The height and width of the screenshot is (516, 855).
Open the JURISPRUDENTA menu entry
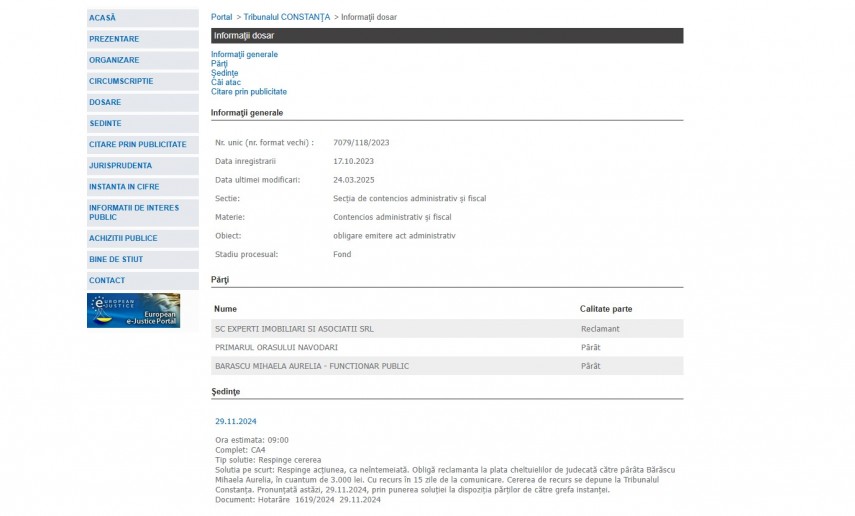click(x=120, y=165)
